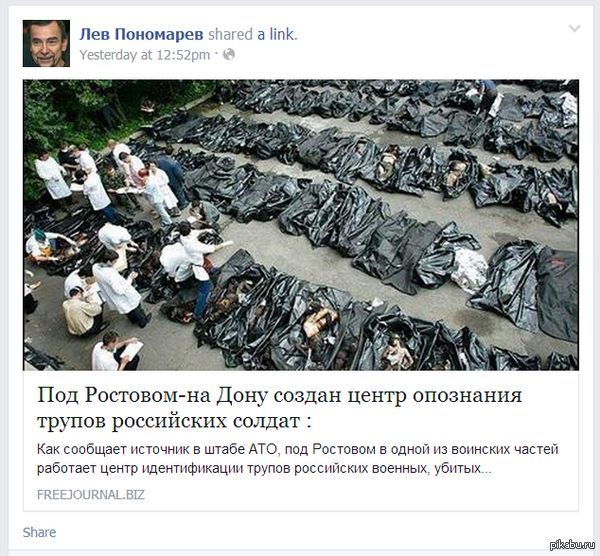600x556 pixels.
Task: Open Лев Пономарев's profile picture
Action: coord(46,43)
